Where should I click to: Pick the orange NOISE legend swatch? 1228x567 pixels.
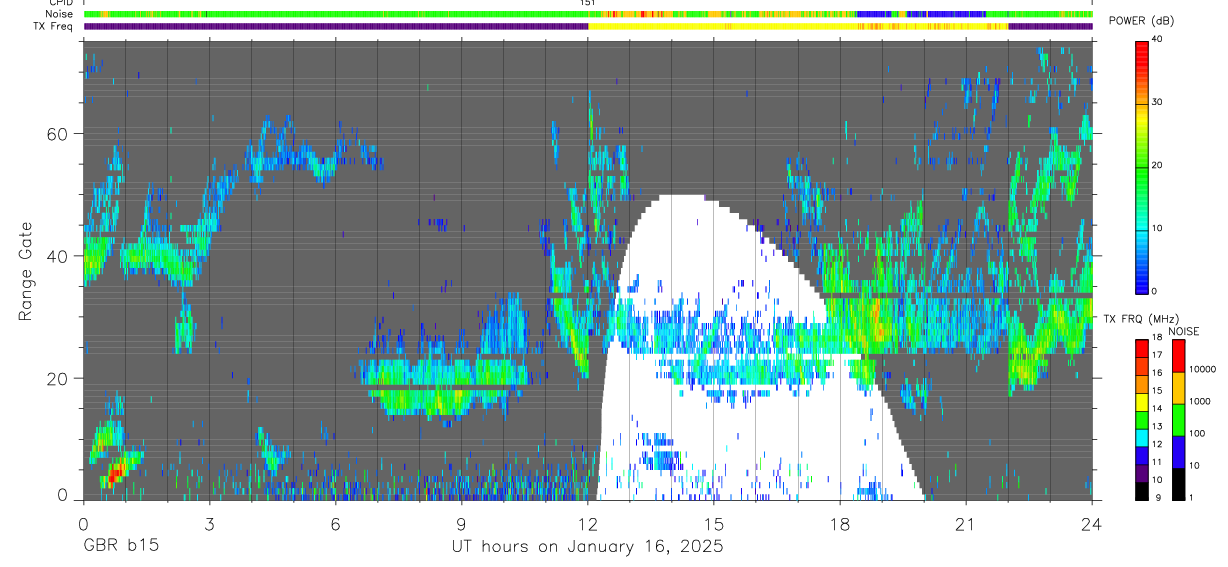click(x=1178, y=388)
